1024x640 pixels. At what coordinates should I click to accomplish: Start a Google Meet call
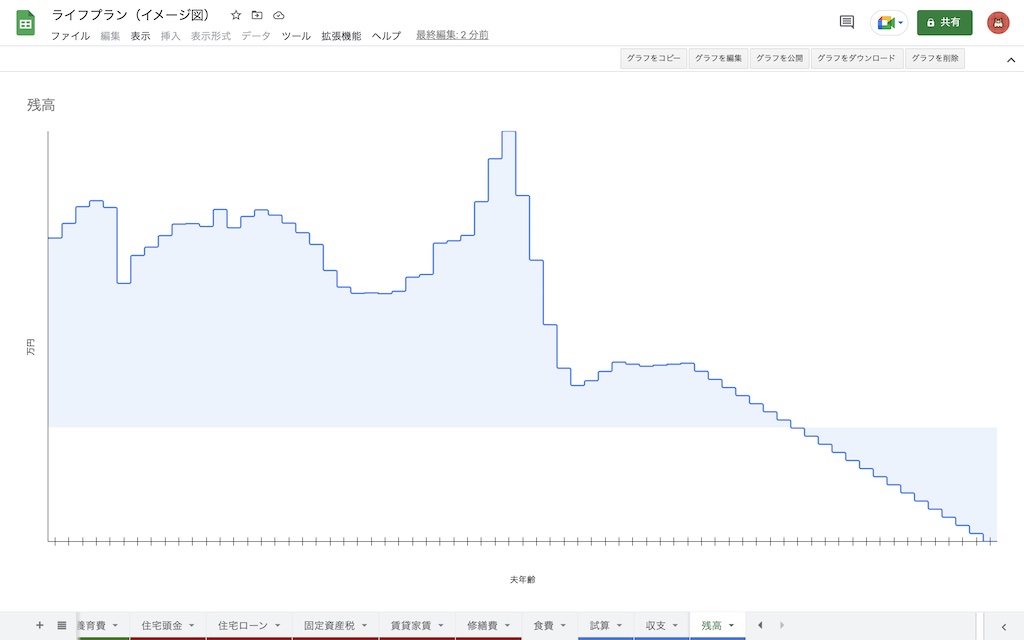tap(889, 23)
